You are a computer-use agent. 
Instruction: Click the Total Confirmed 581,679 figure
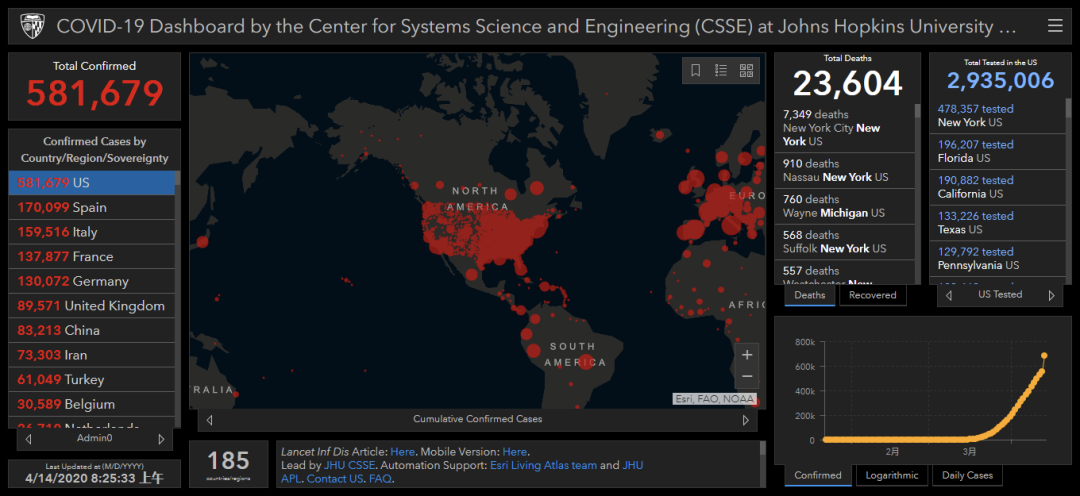[95, 93]
